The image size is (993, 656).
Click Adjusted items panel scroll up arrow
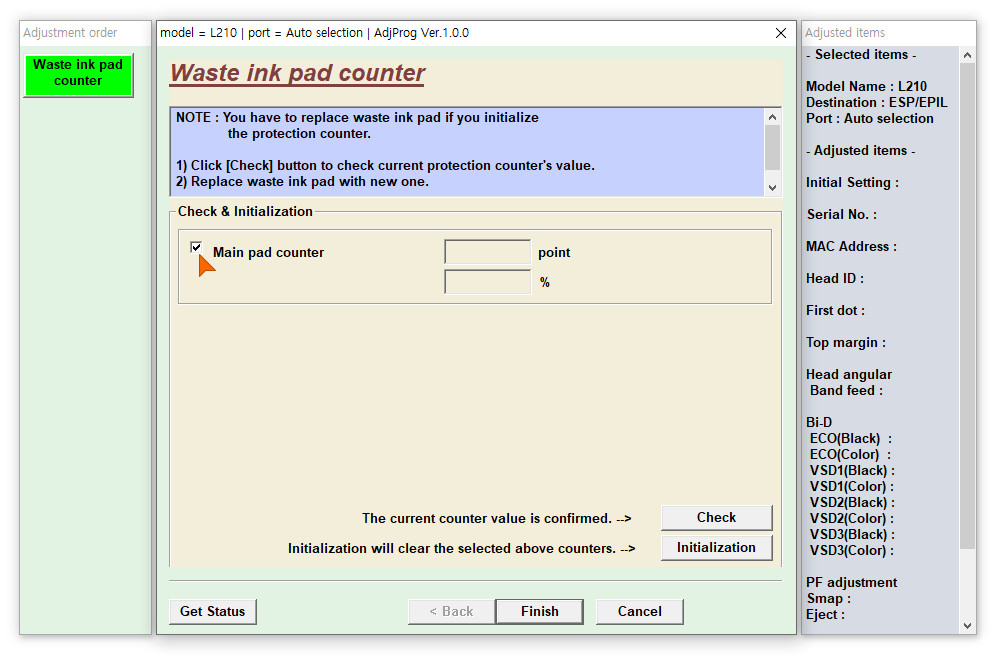[967, 55]
